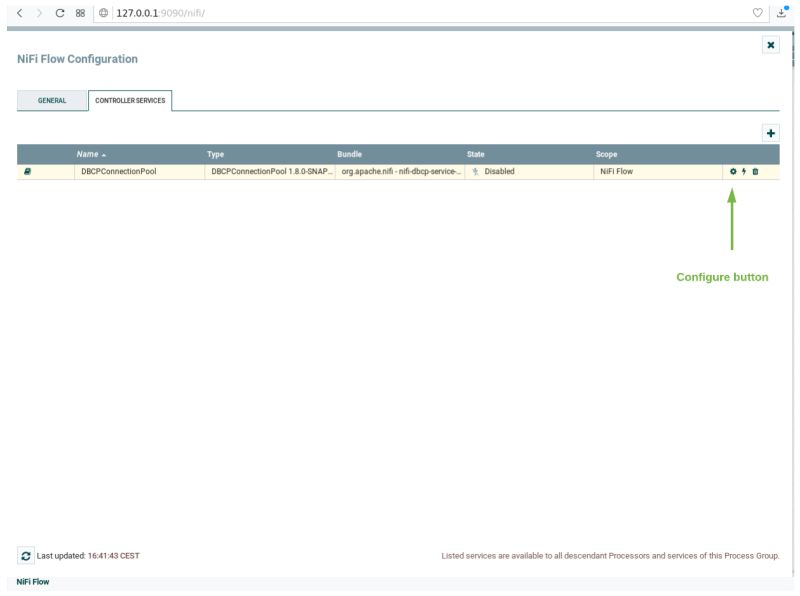Open the browser tab grid icon

pos(80,12)
